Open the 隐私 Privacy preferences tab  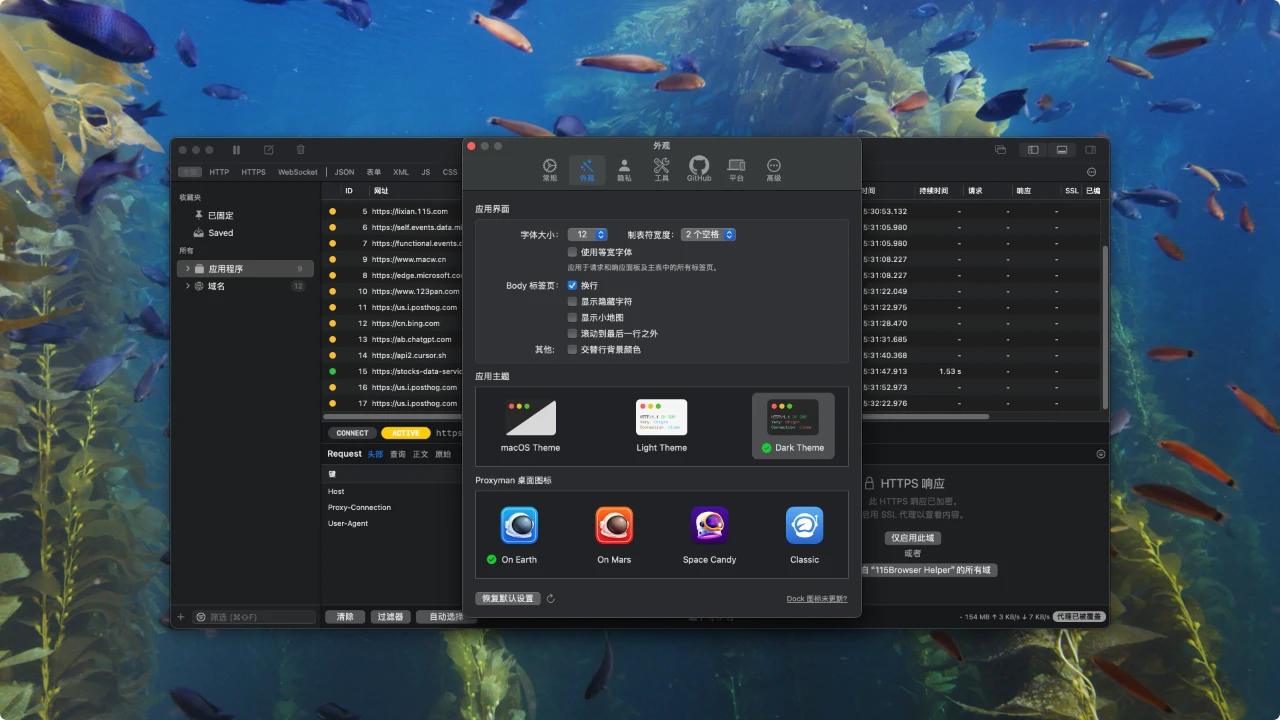pos(624,170)
